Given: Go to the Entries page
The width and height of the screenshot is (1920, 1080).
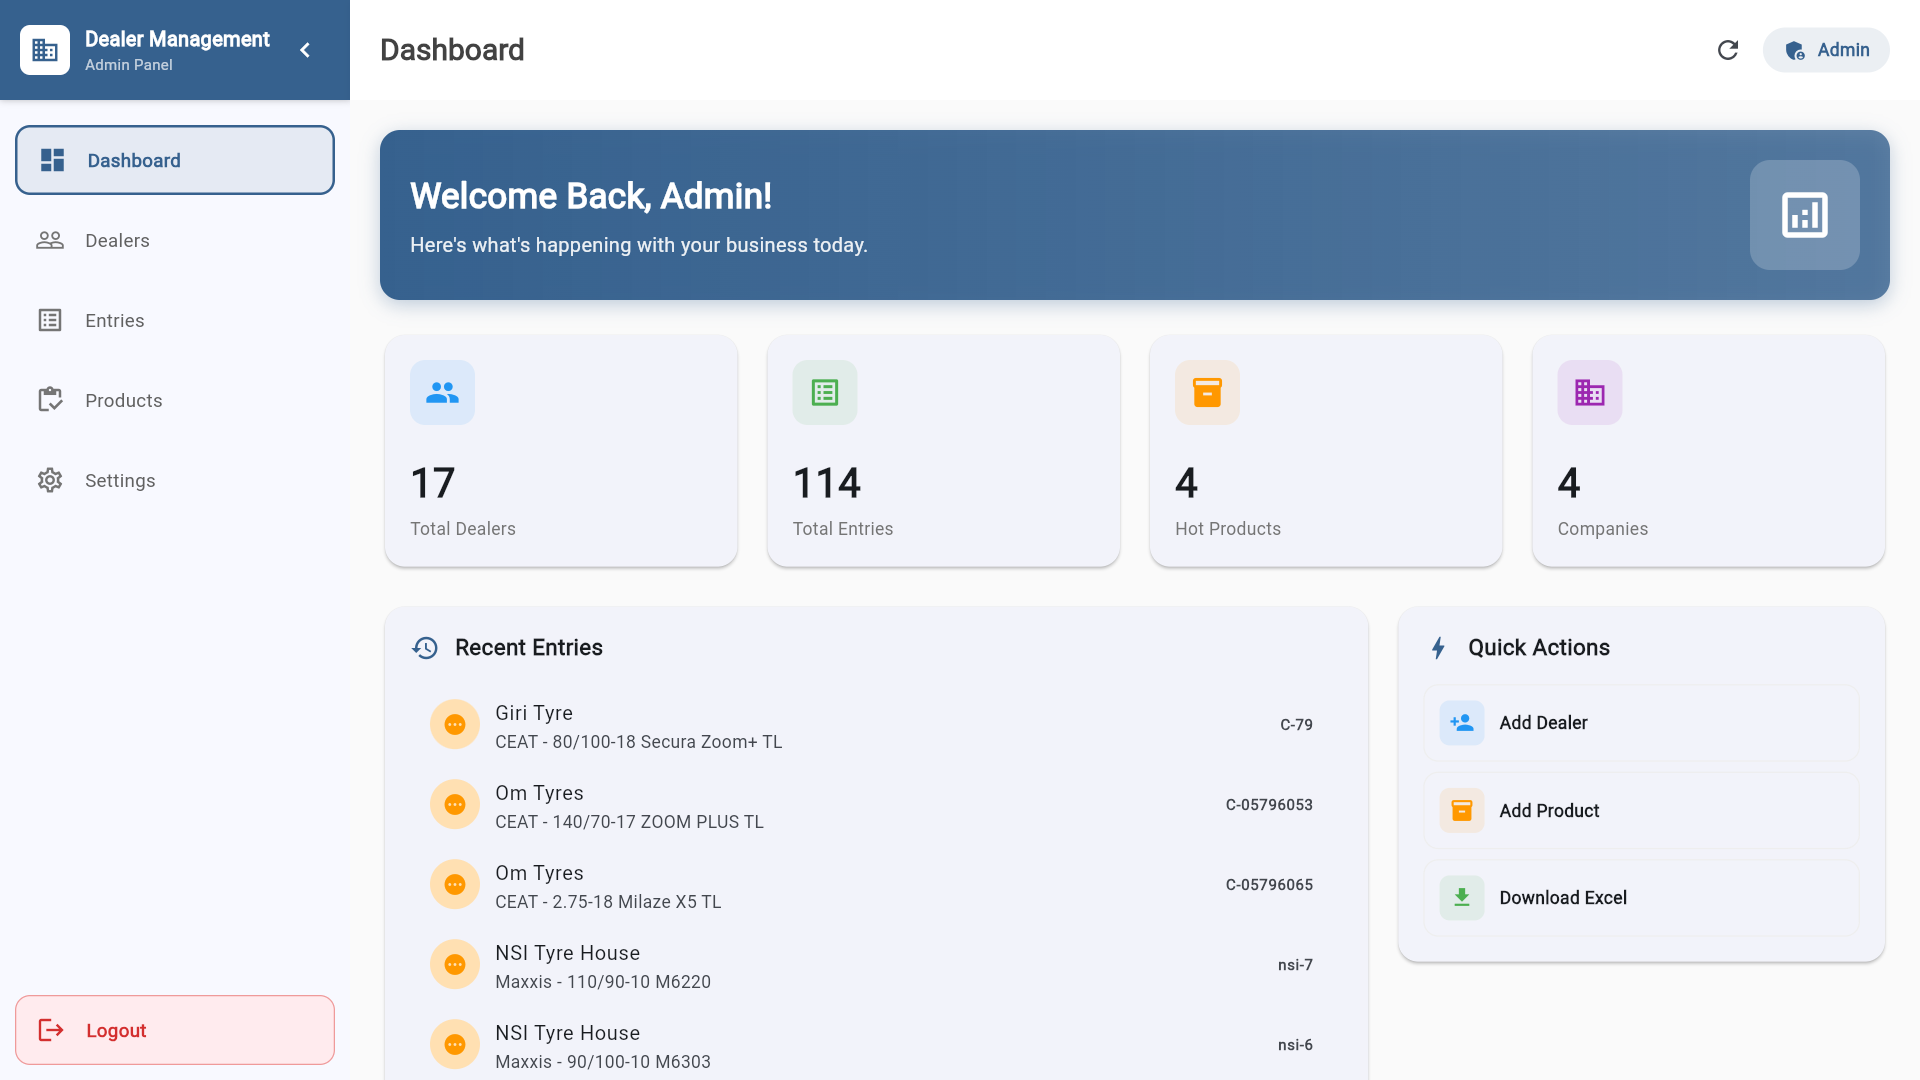Looking at the screenshot, I should 114,320.
